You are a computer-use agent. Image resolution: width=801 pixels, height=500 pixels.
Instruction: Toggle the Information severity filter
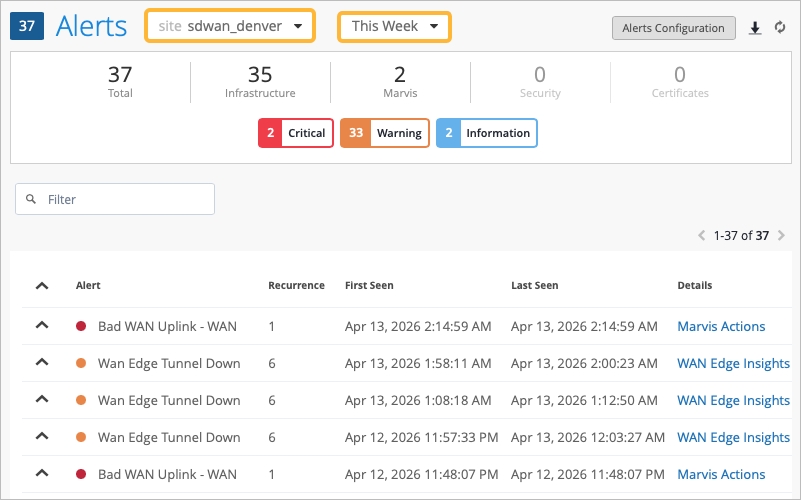click(x=486, y=133)
